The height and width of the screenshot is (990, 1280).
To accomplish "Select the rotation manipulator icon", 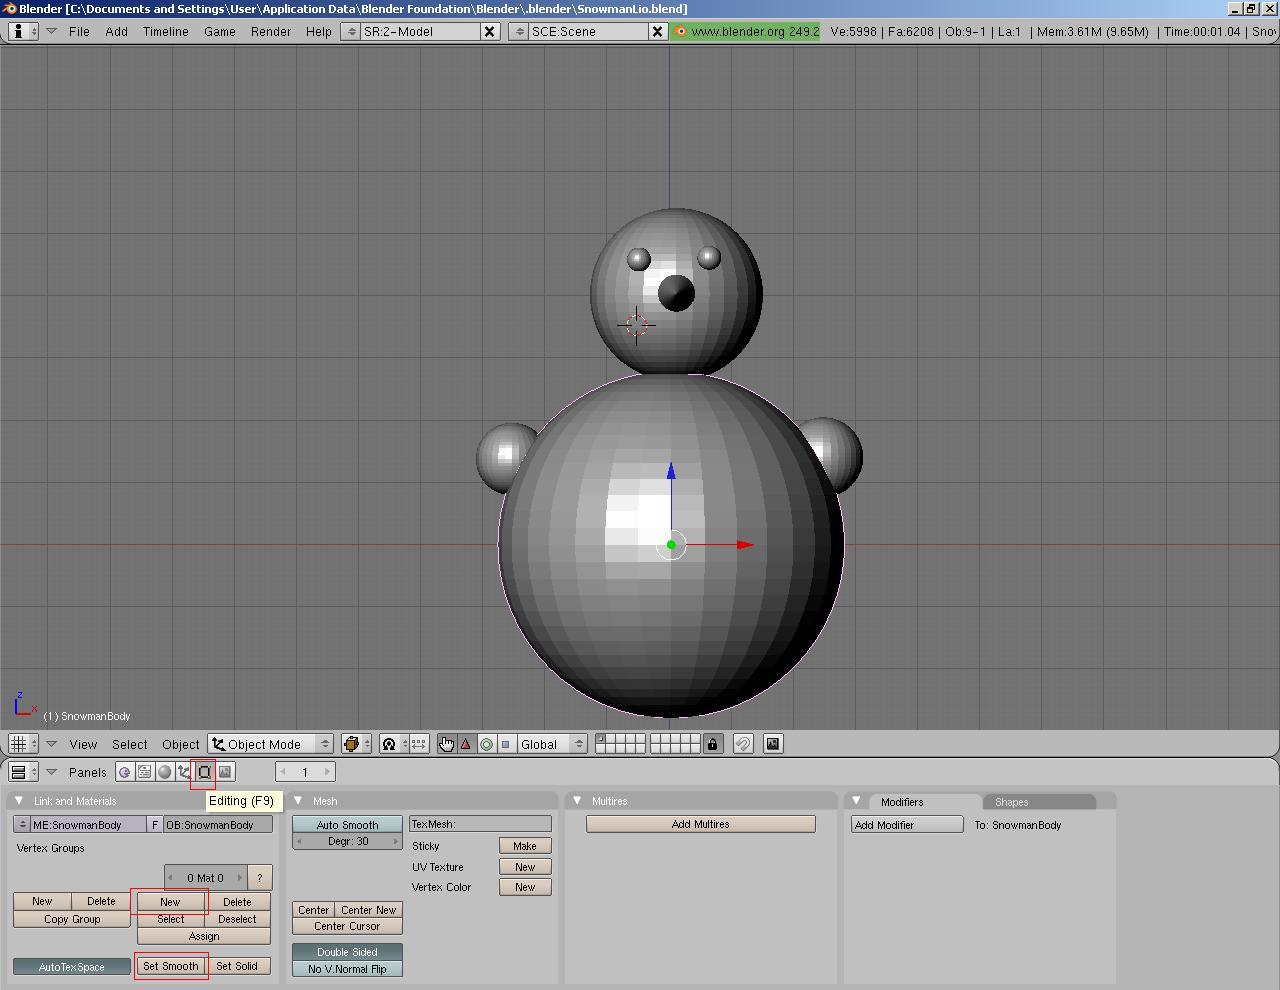I will [x=487, y=743].
